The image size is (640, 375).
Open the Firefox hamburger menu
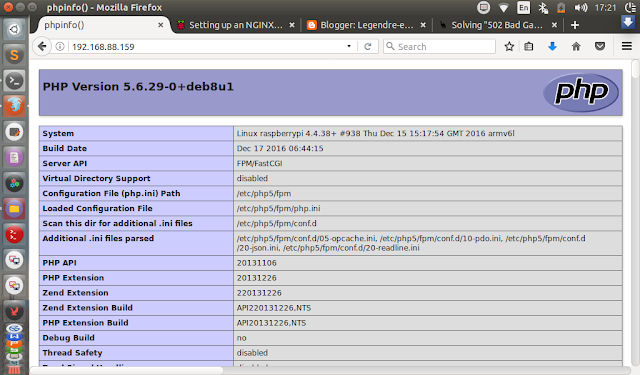coord(627,47)
